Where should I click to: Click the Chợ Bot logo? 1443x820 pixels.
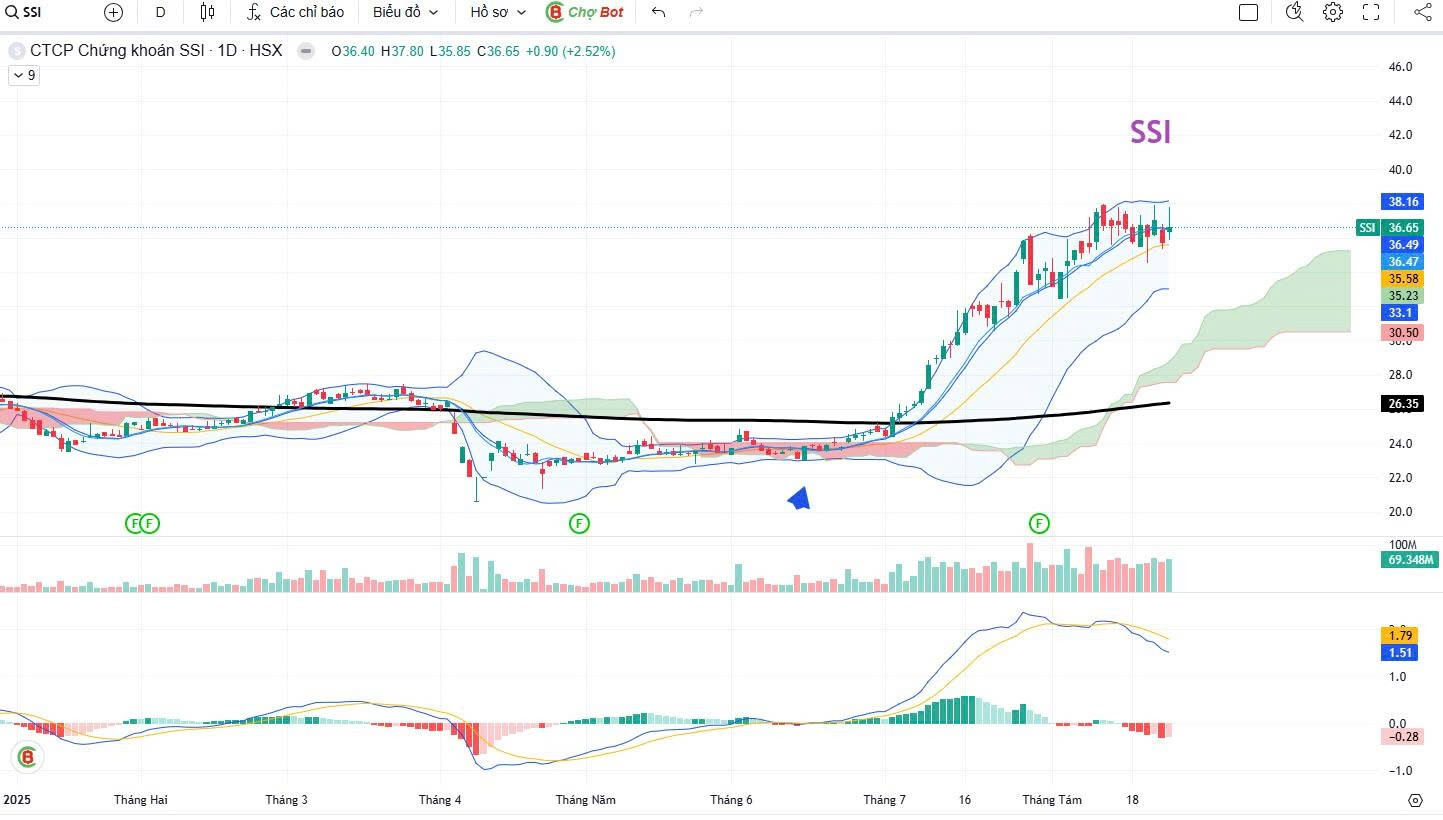click(x=585, y=12)
